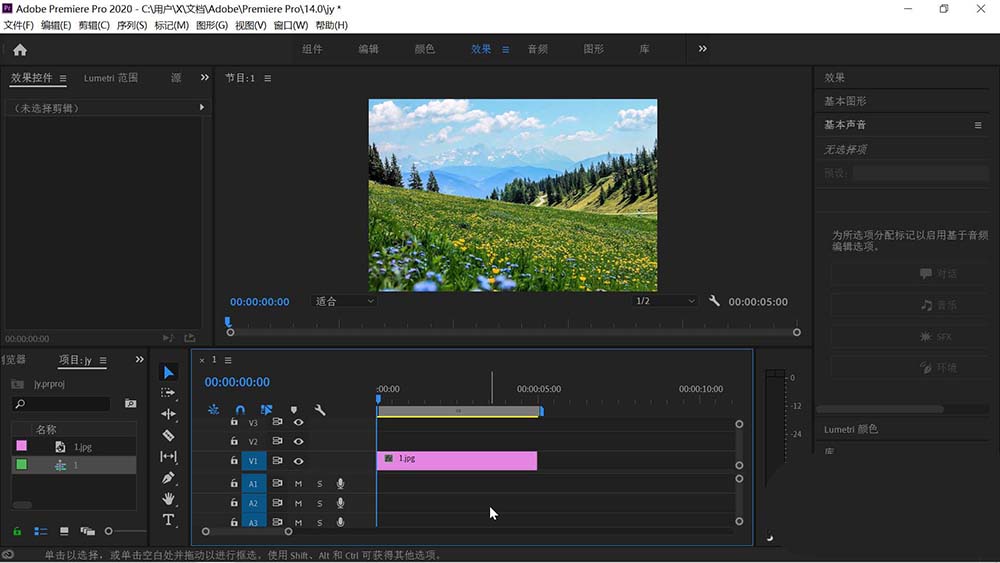Select the 1.jpg clip on timeline
1000x563 pixels.
click(x=457, y=460)
